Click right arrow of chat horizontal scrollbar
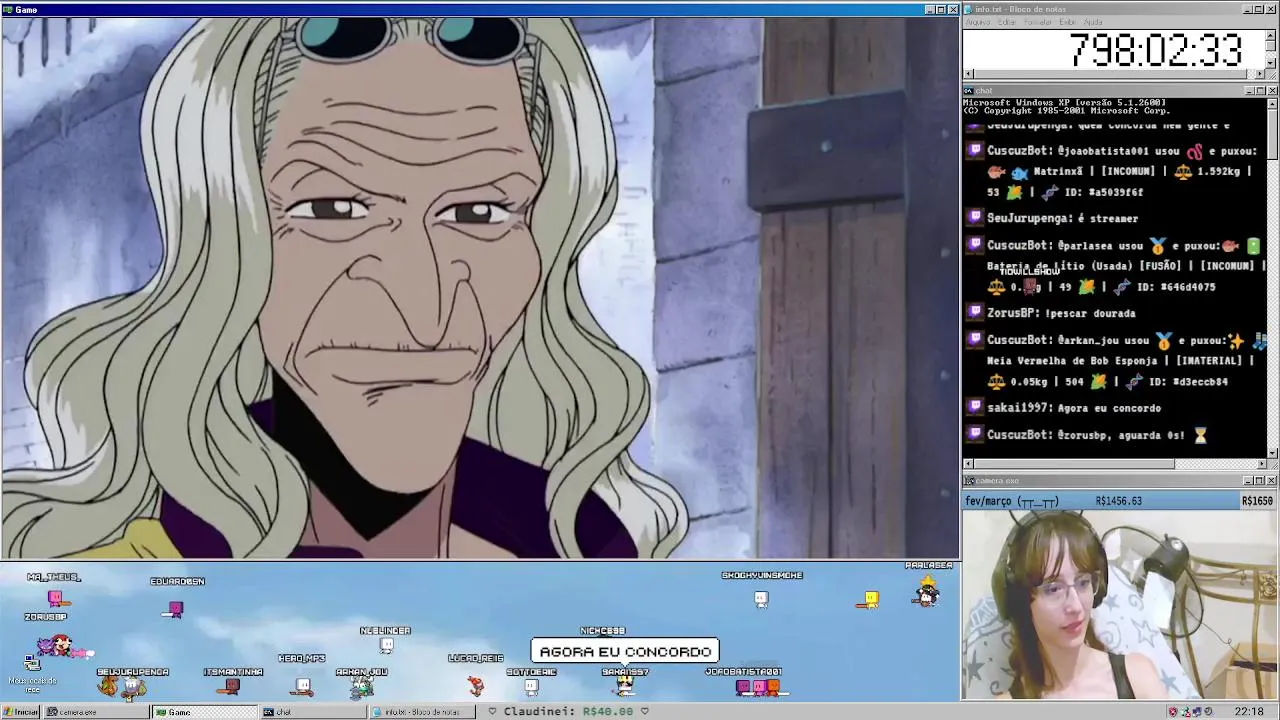Image resolution: width=1280 pixels, height=720 pixels. [x=1260, y=464]
